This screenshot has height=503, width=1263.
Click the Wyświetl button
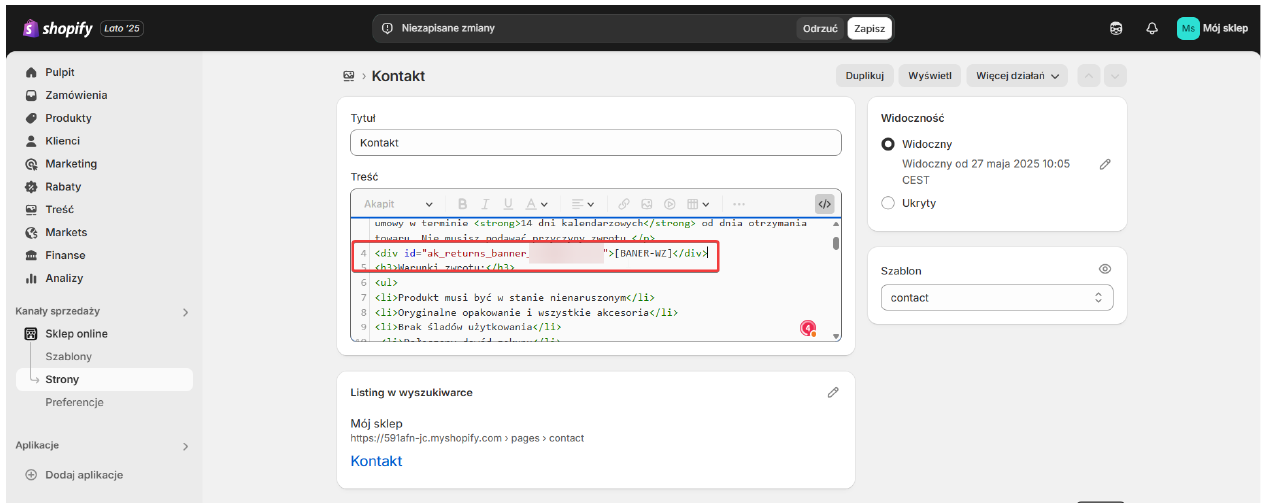coord(930,76)
